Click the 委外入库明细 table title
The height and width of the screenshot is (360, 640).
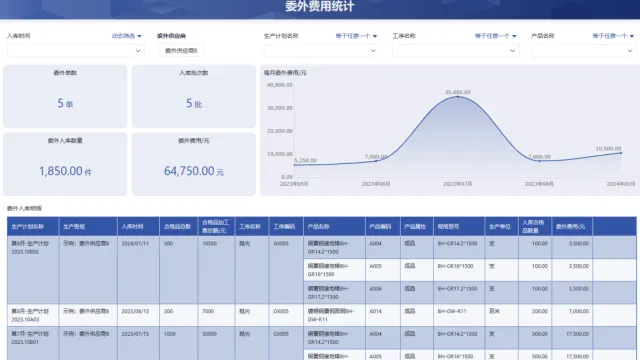pos(24,208)
